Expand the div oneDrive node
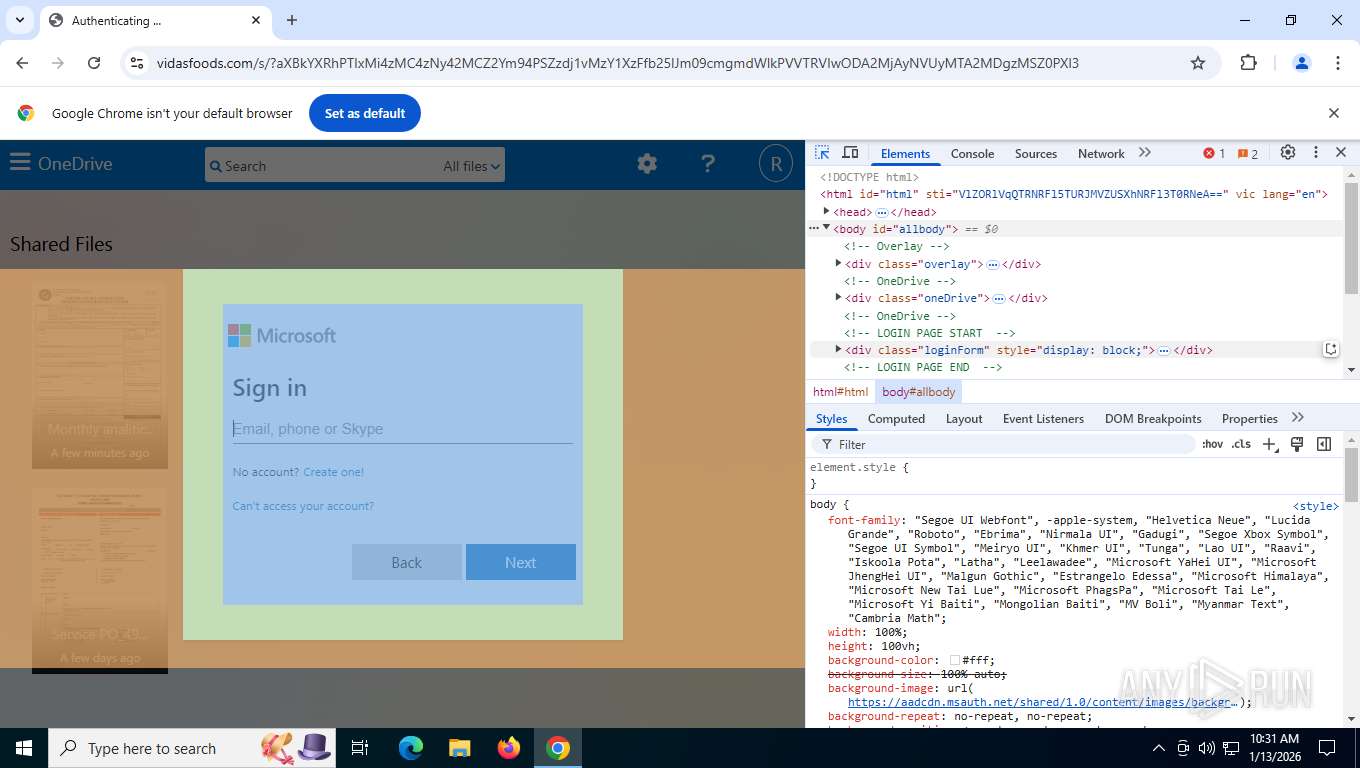Image resolution: width=1360 pixels, height=768 pixels. click(x=838, y=297)
